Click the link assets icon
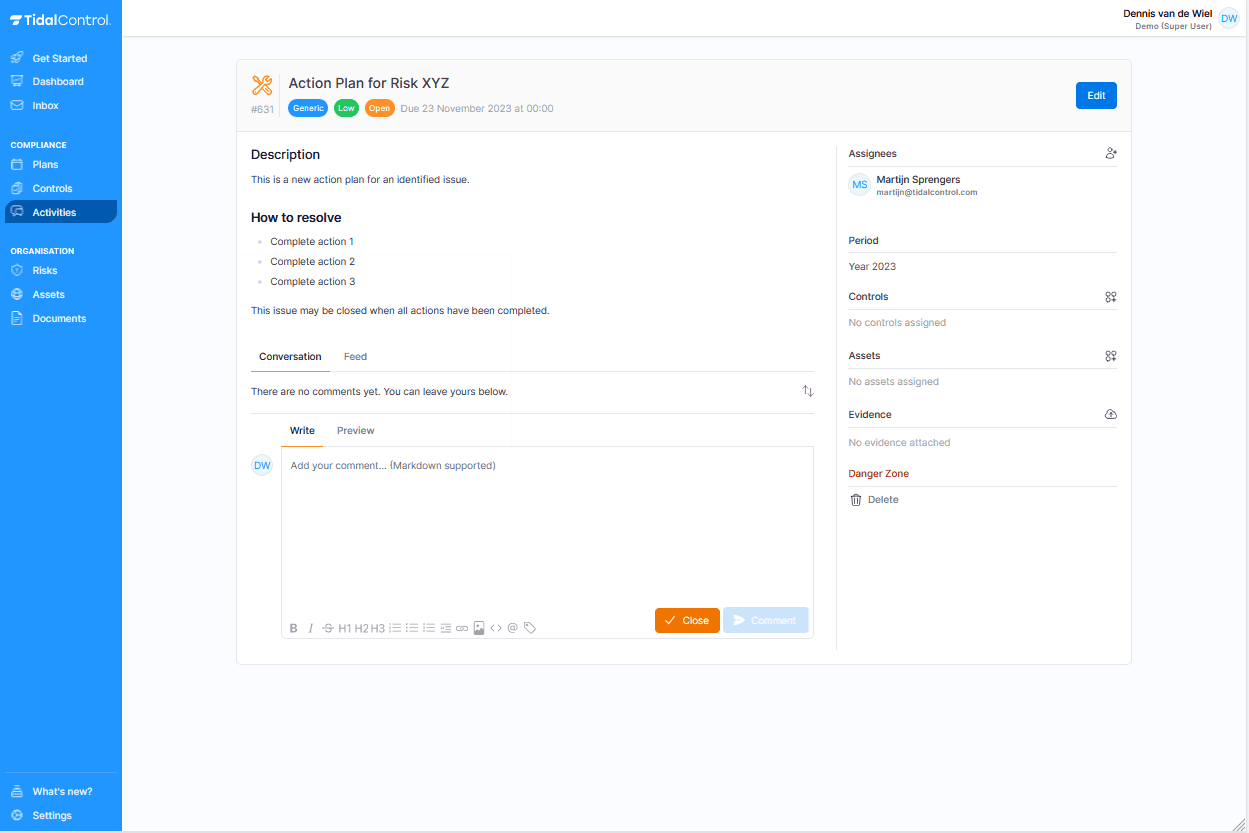Viewport: 1249px width, 833px height. pos(1110,355)
